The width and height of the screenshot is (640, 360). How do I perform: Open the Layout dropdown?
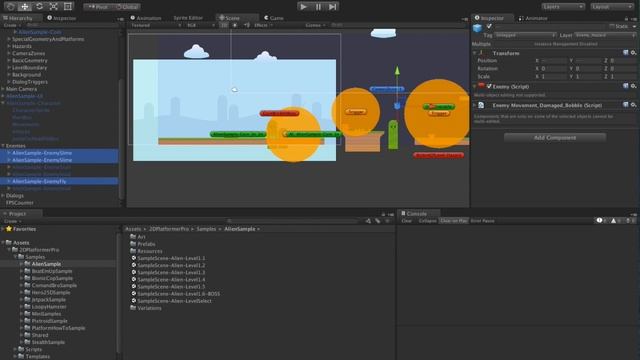click(612, 7)
